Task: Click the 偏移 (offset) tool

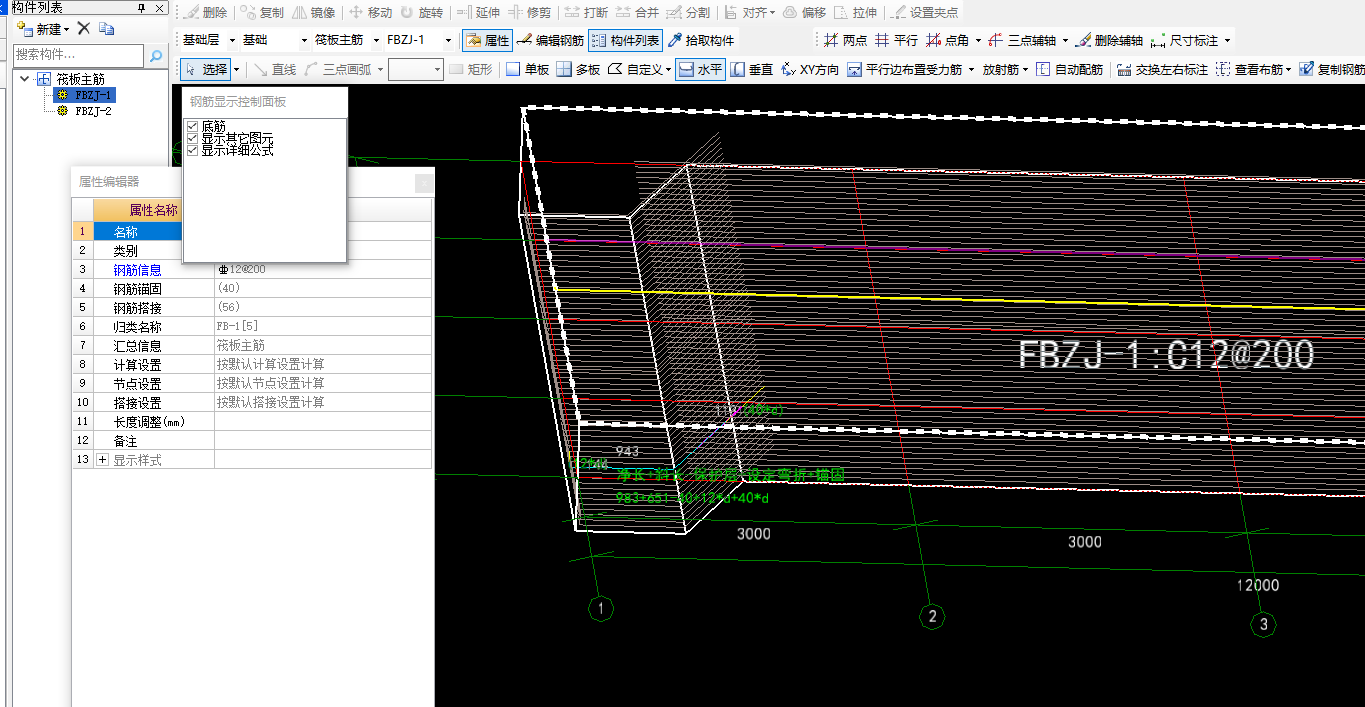Action: click(804, 13)
